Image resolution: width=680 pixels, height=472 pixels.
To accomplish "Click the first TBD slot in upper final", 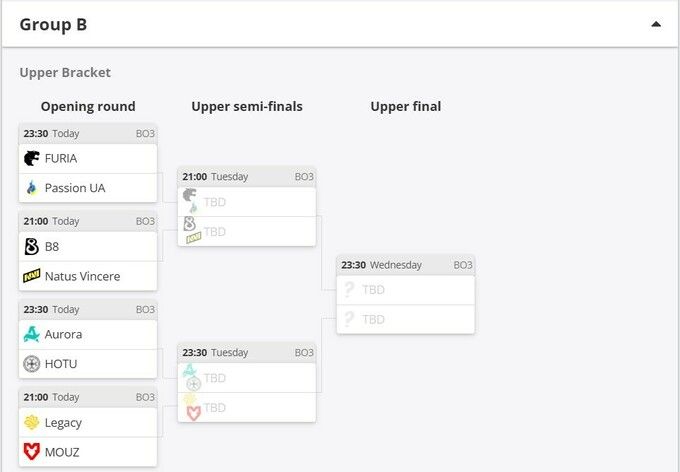I will click(x=405, y=290).
